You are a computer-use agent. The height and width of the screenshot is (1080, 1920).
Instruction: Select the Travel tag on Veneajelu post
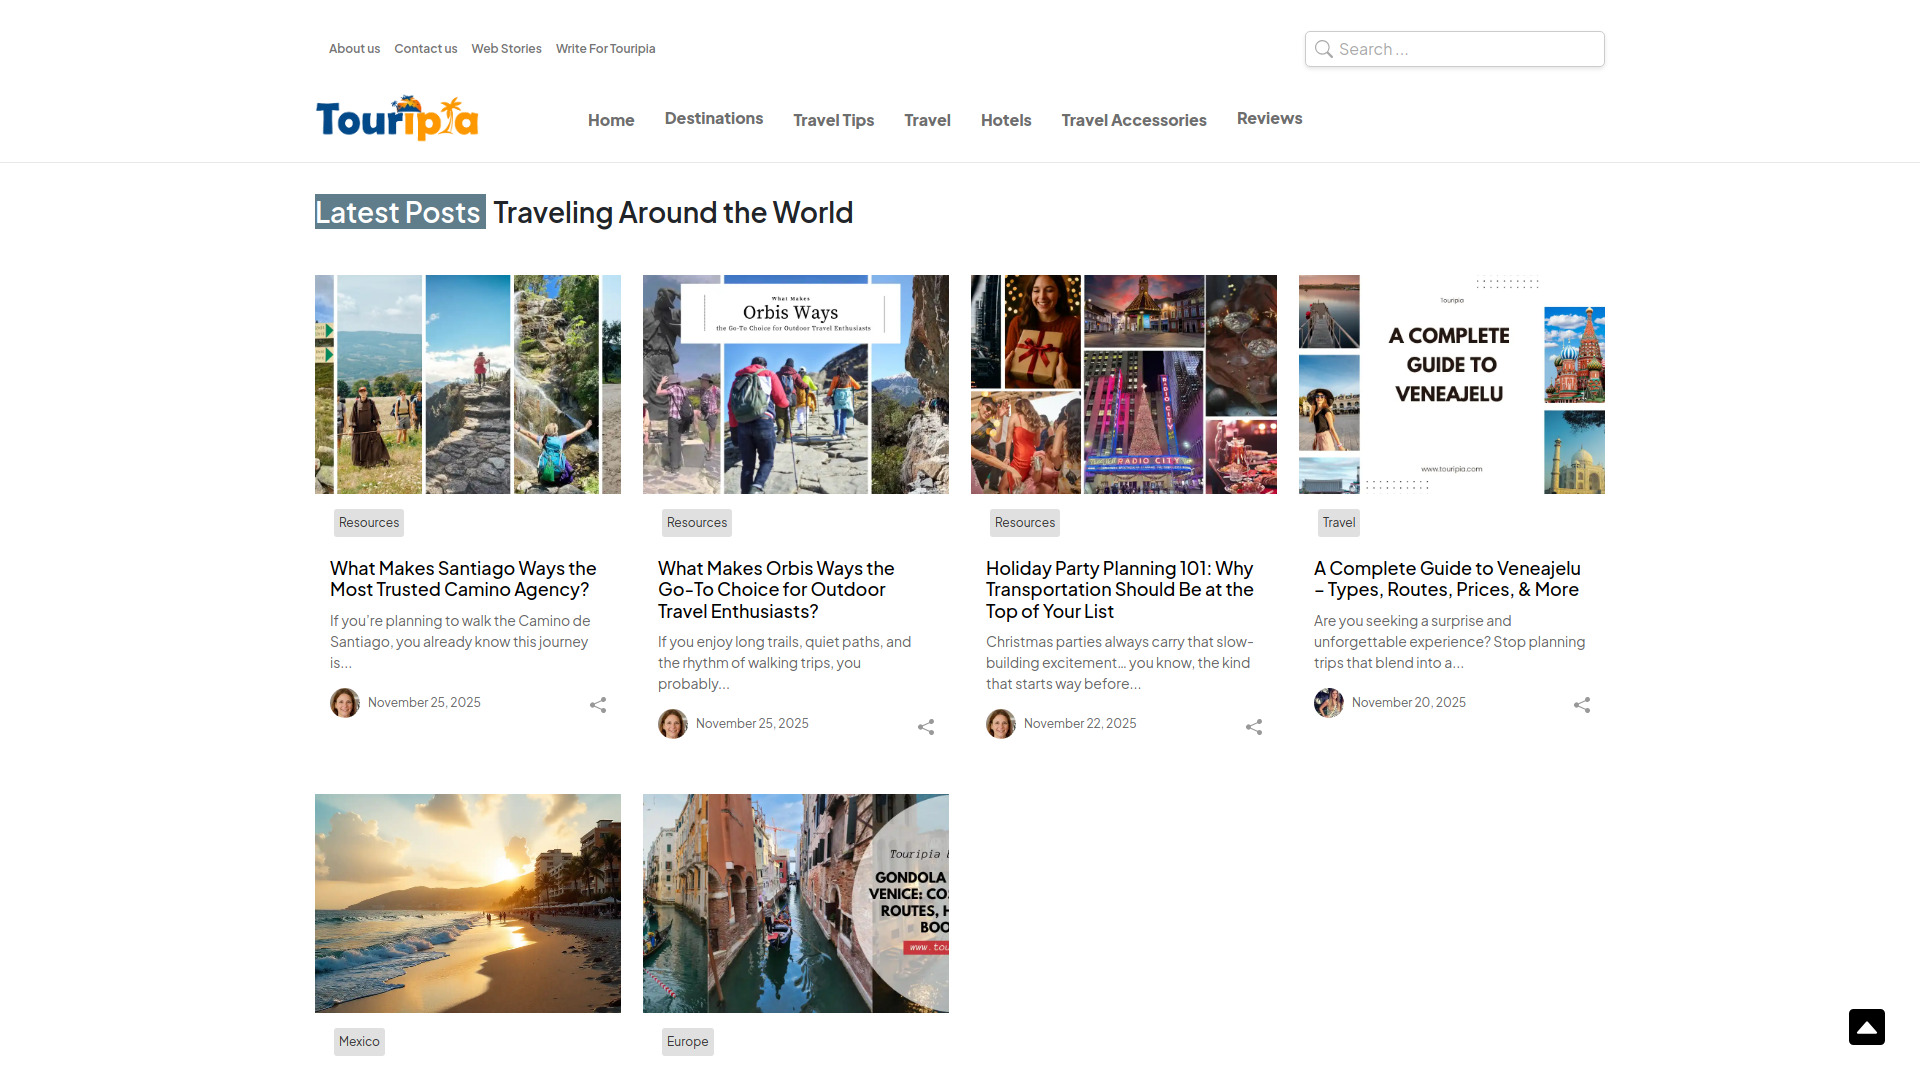click(x=1338, y=522)
